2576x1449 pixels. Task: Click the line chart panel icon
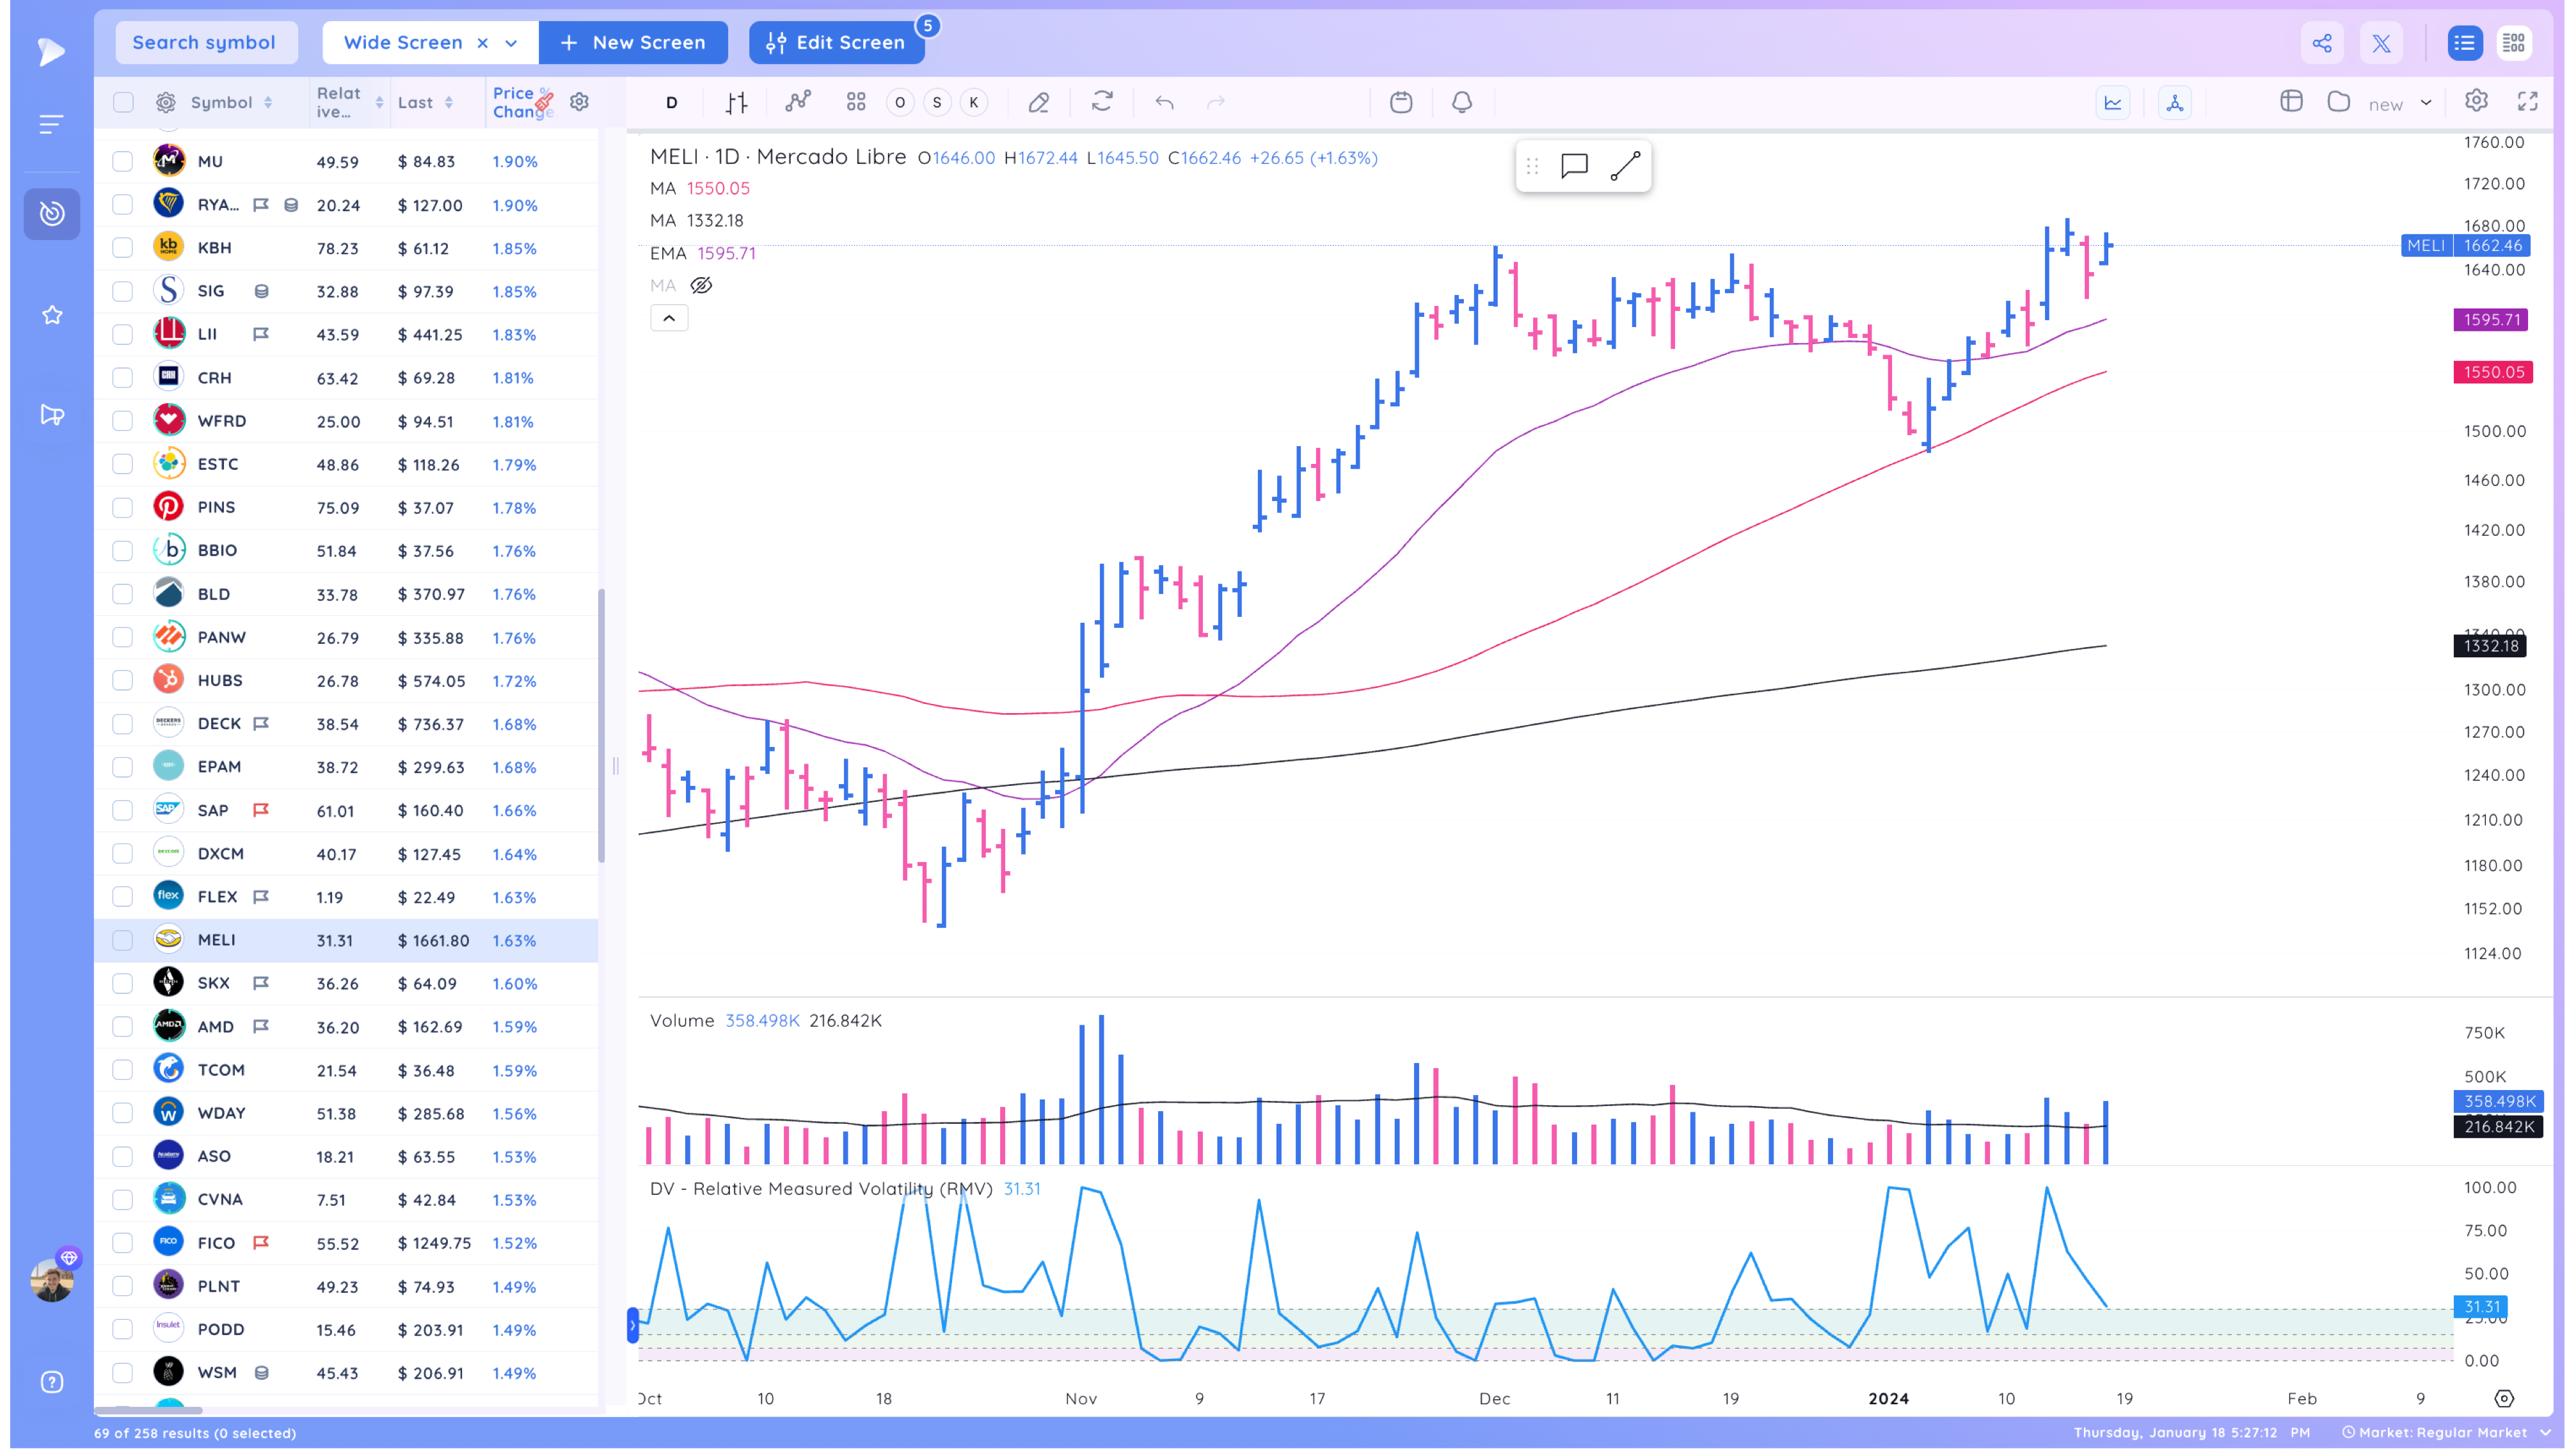pyautogui.click(x=2113, y=102)
